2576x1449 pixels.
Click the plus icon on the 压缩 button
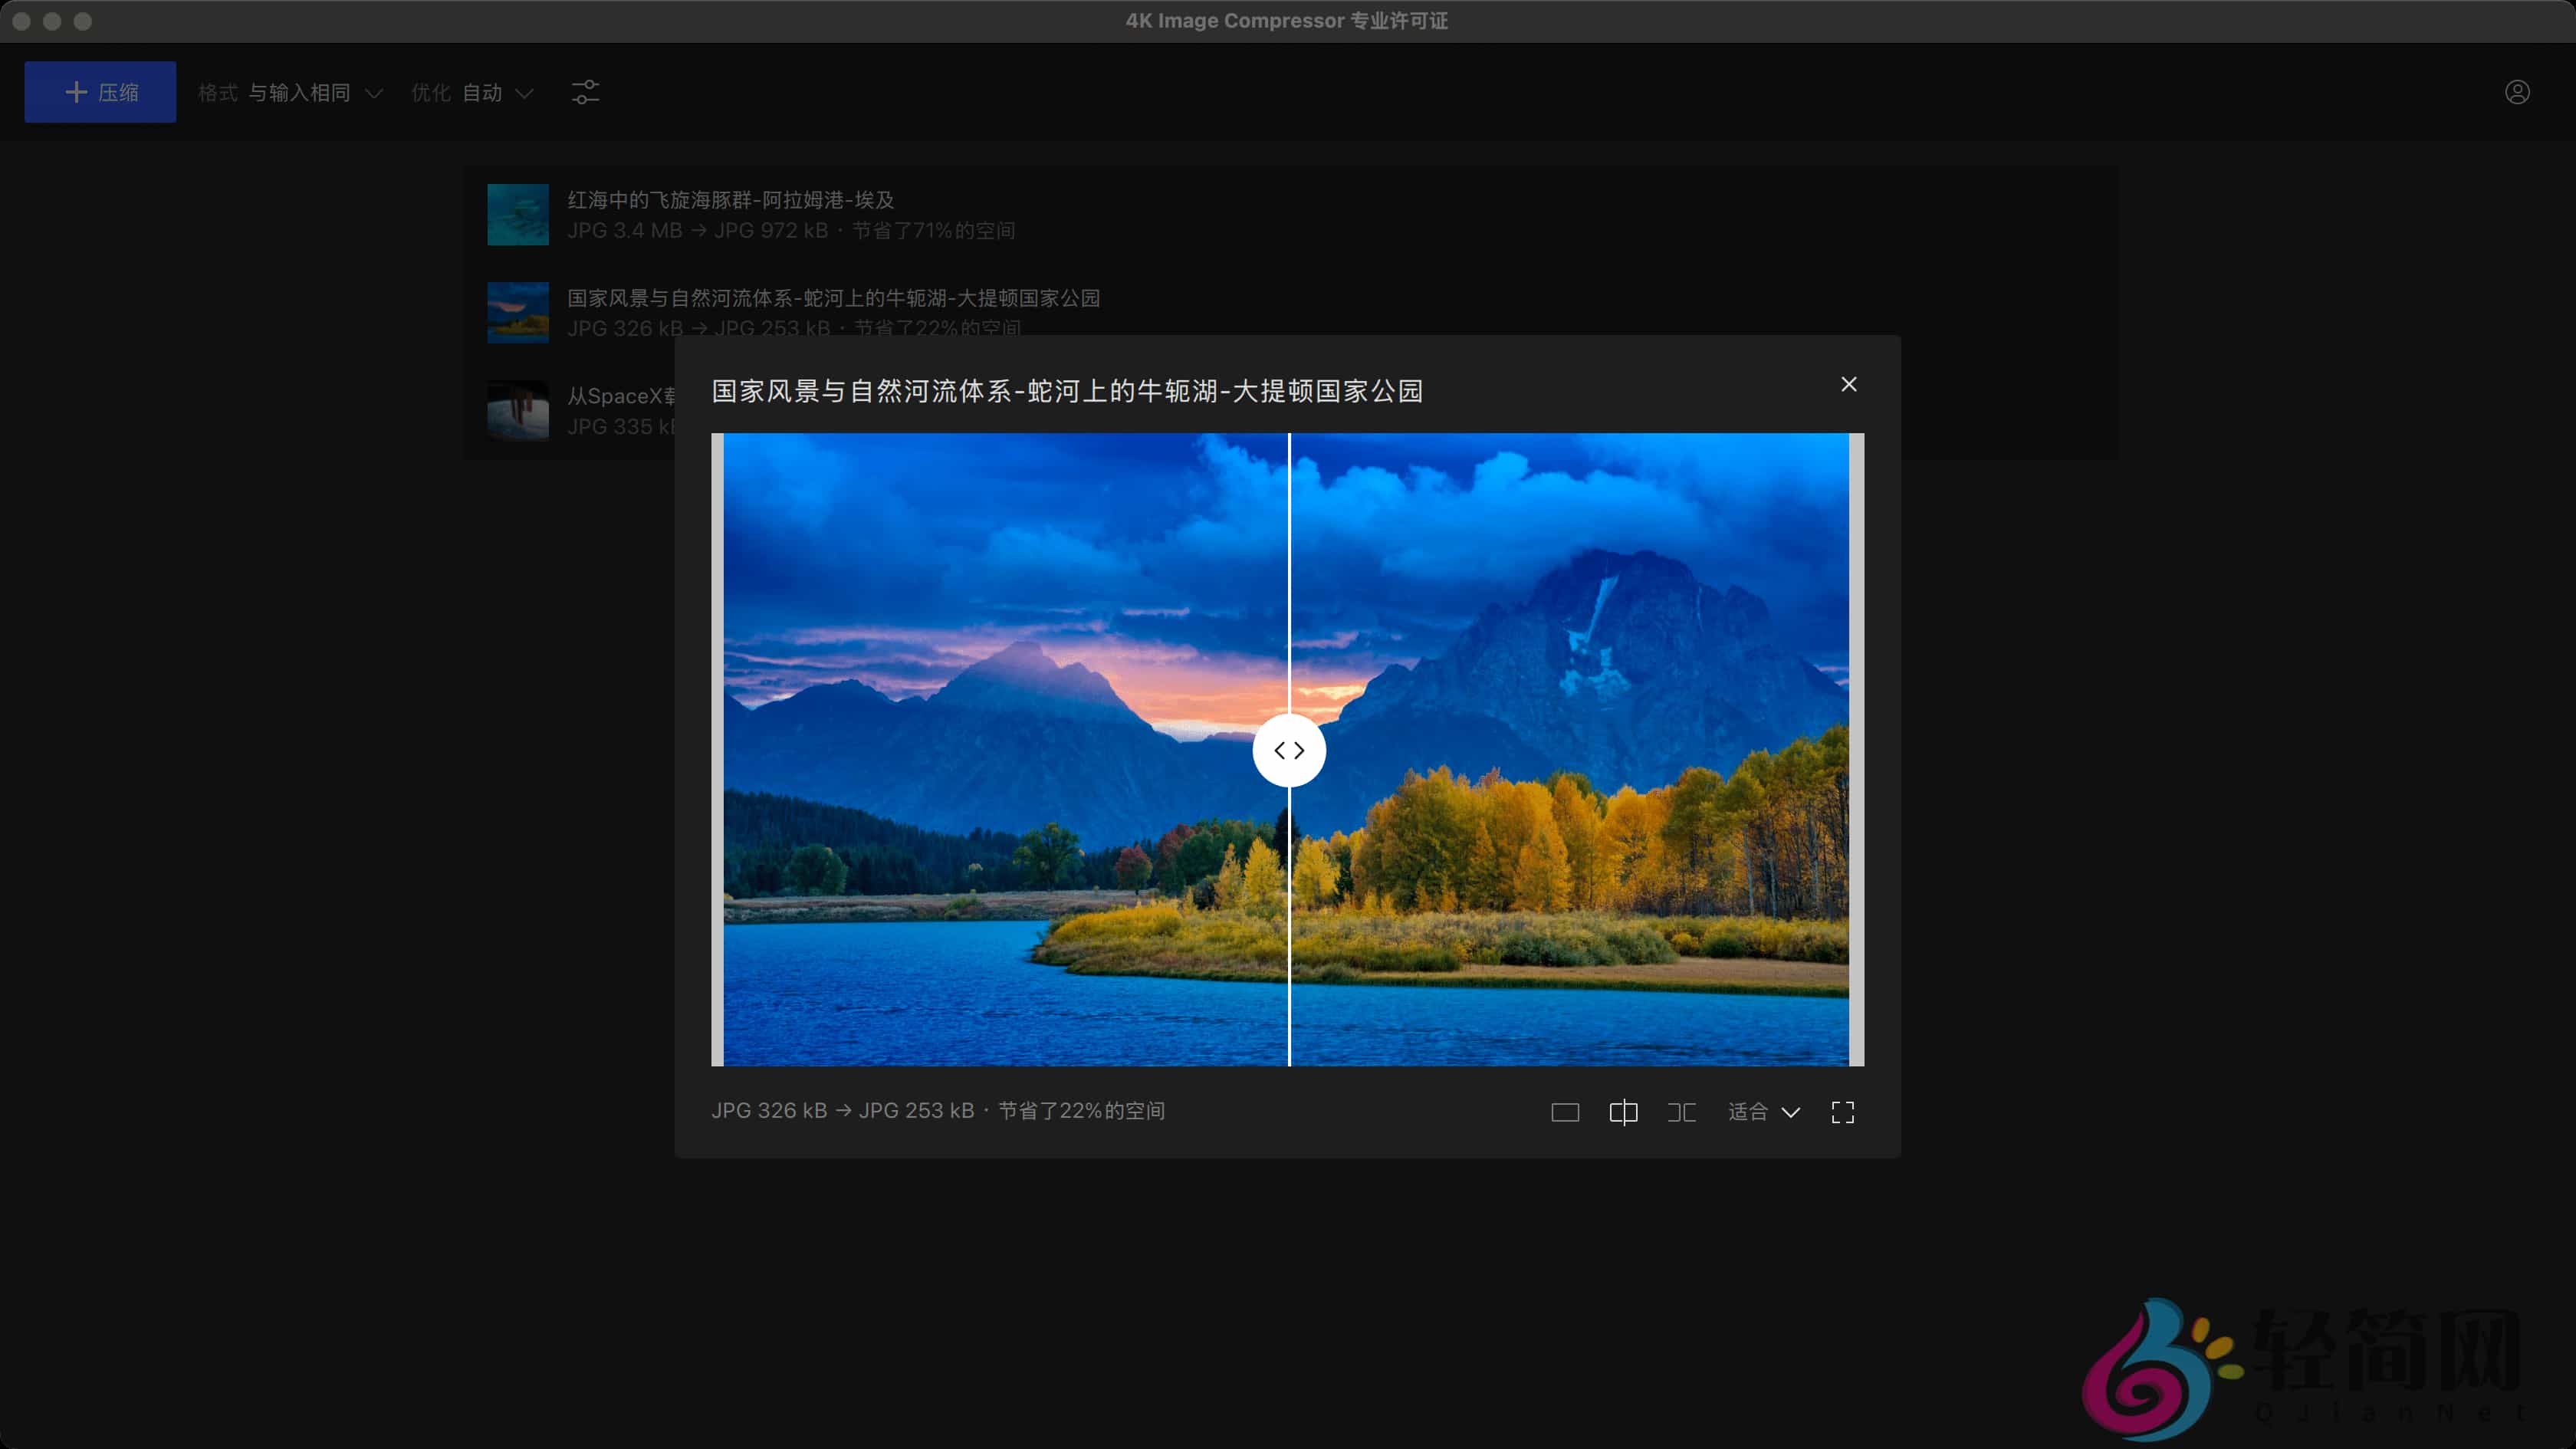pos(76,91)
